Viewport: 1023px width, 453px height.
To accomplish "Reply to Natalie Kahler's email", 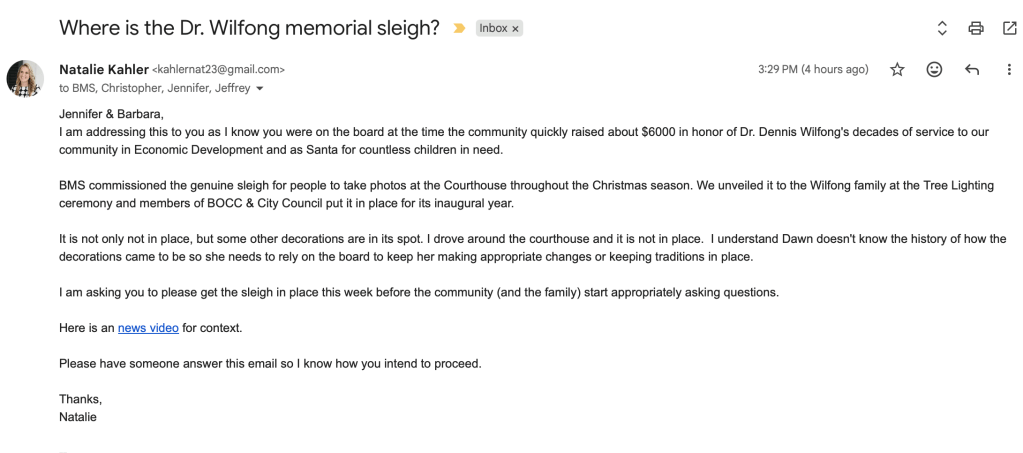I will 971,70.
